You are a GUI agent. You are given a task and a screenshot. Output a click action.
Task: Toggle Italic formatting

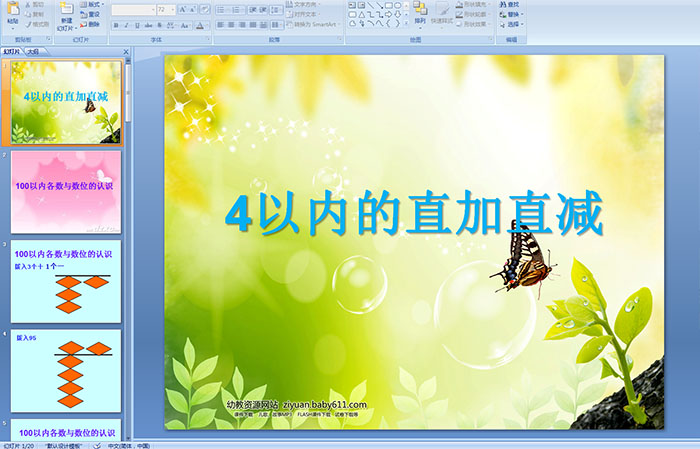coord(126,25)
